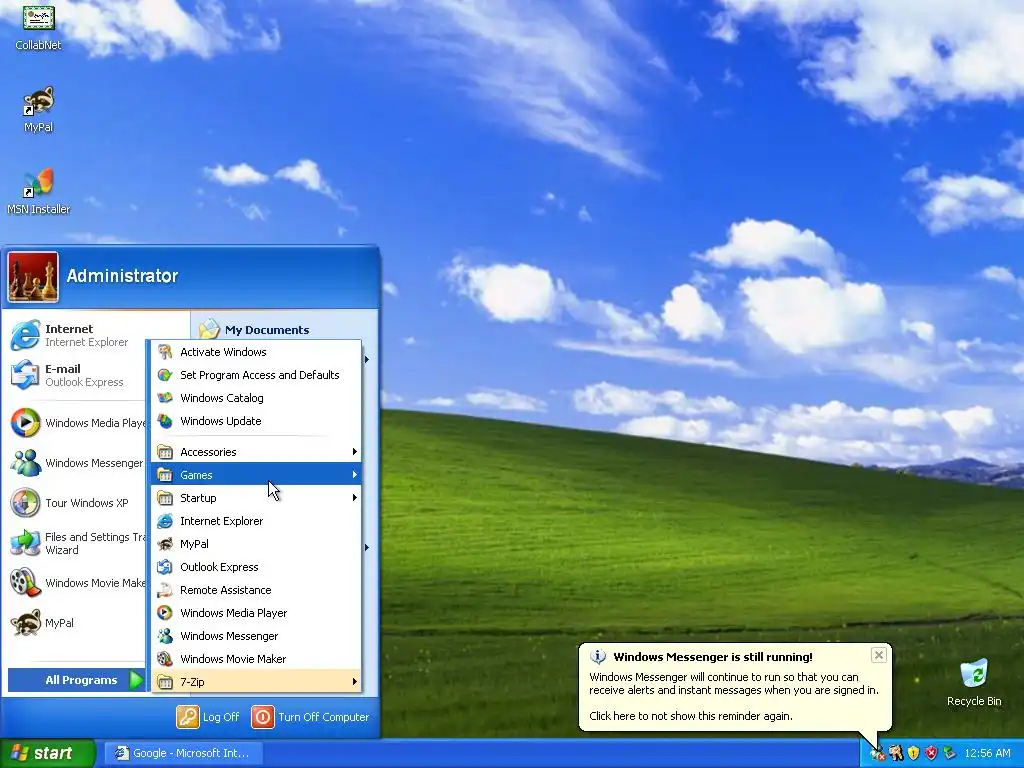The height and width of the screenshot is (768, 1024).
Task: Open Windows Update in All Programs
Action: point(256,421)
